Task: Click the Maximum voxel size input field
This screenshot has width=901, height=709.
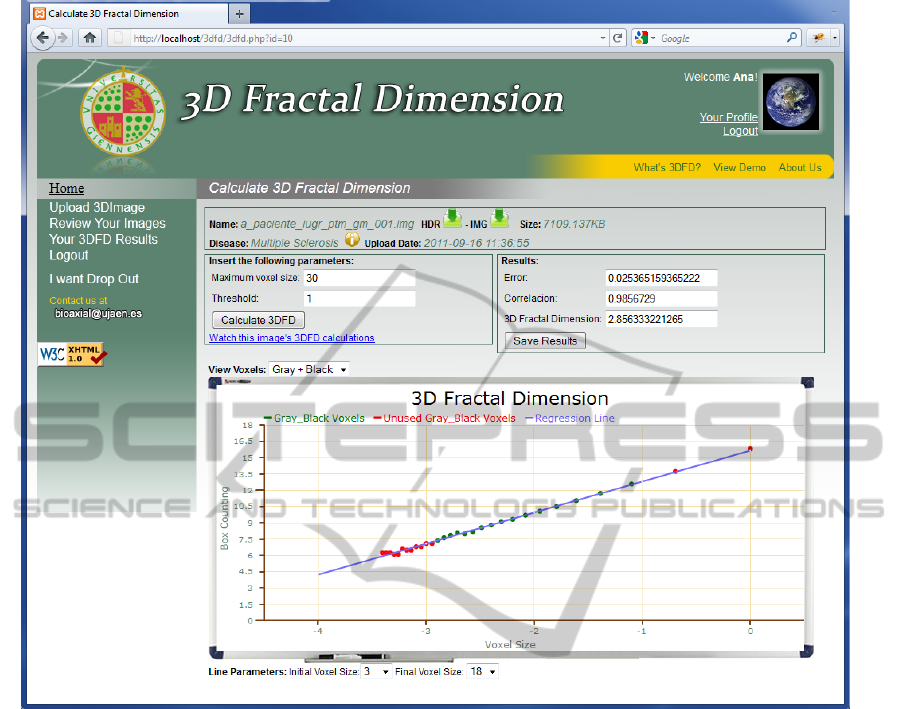Action: [x=359, y=278]
